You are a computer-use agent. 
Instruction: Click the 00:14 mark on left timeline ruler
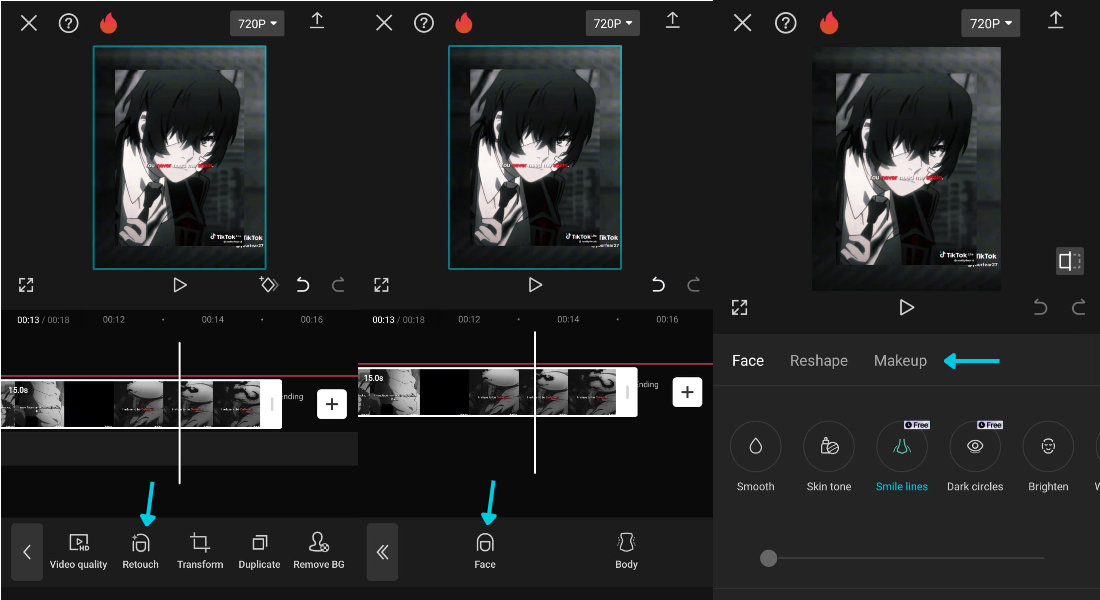click(213, 319)
